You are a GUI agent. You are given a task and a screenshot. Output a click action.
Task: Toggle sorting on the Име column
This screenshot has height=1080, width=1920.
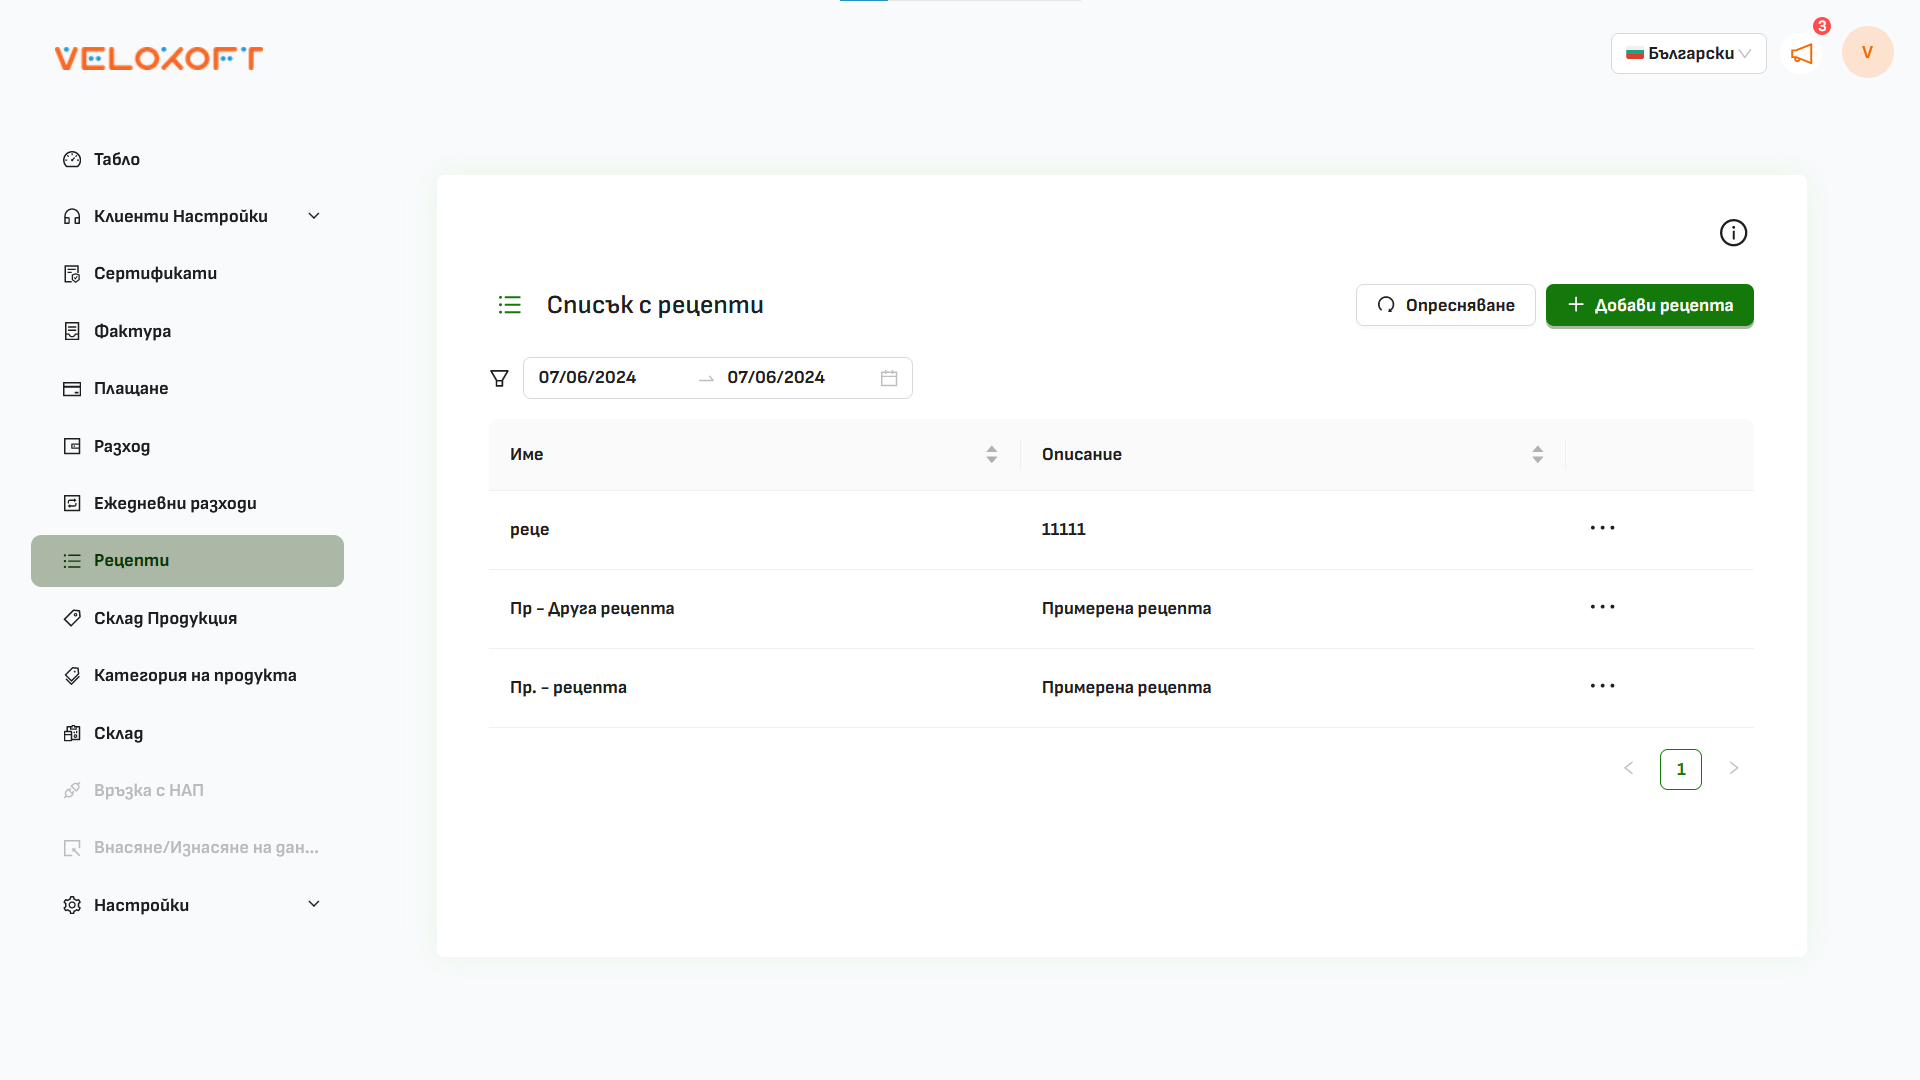[x=991, y=453]
